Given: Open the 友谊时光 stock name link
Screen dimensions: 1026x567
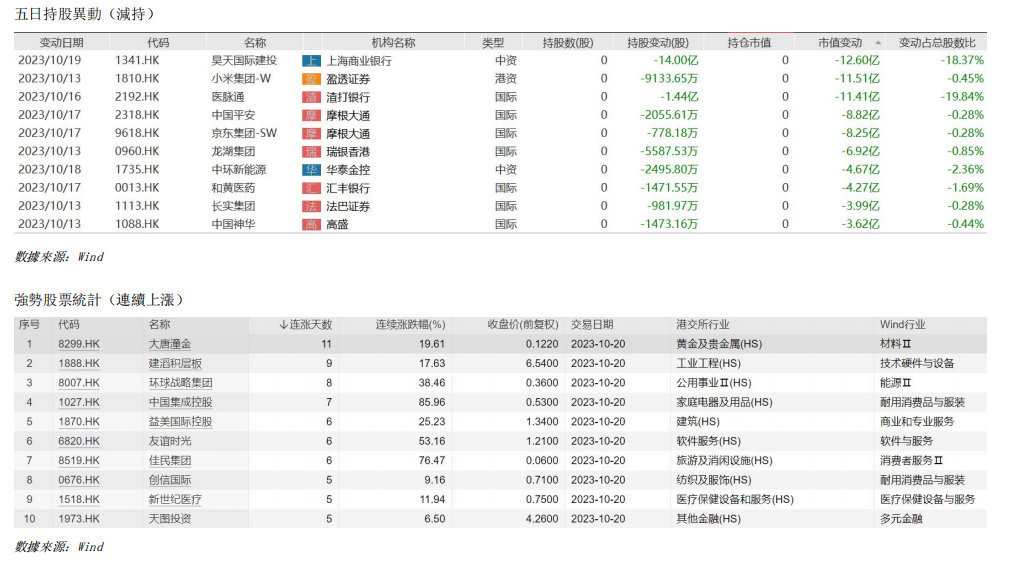Looking at the screenshot, I should (169, 441).
